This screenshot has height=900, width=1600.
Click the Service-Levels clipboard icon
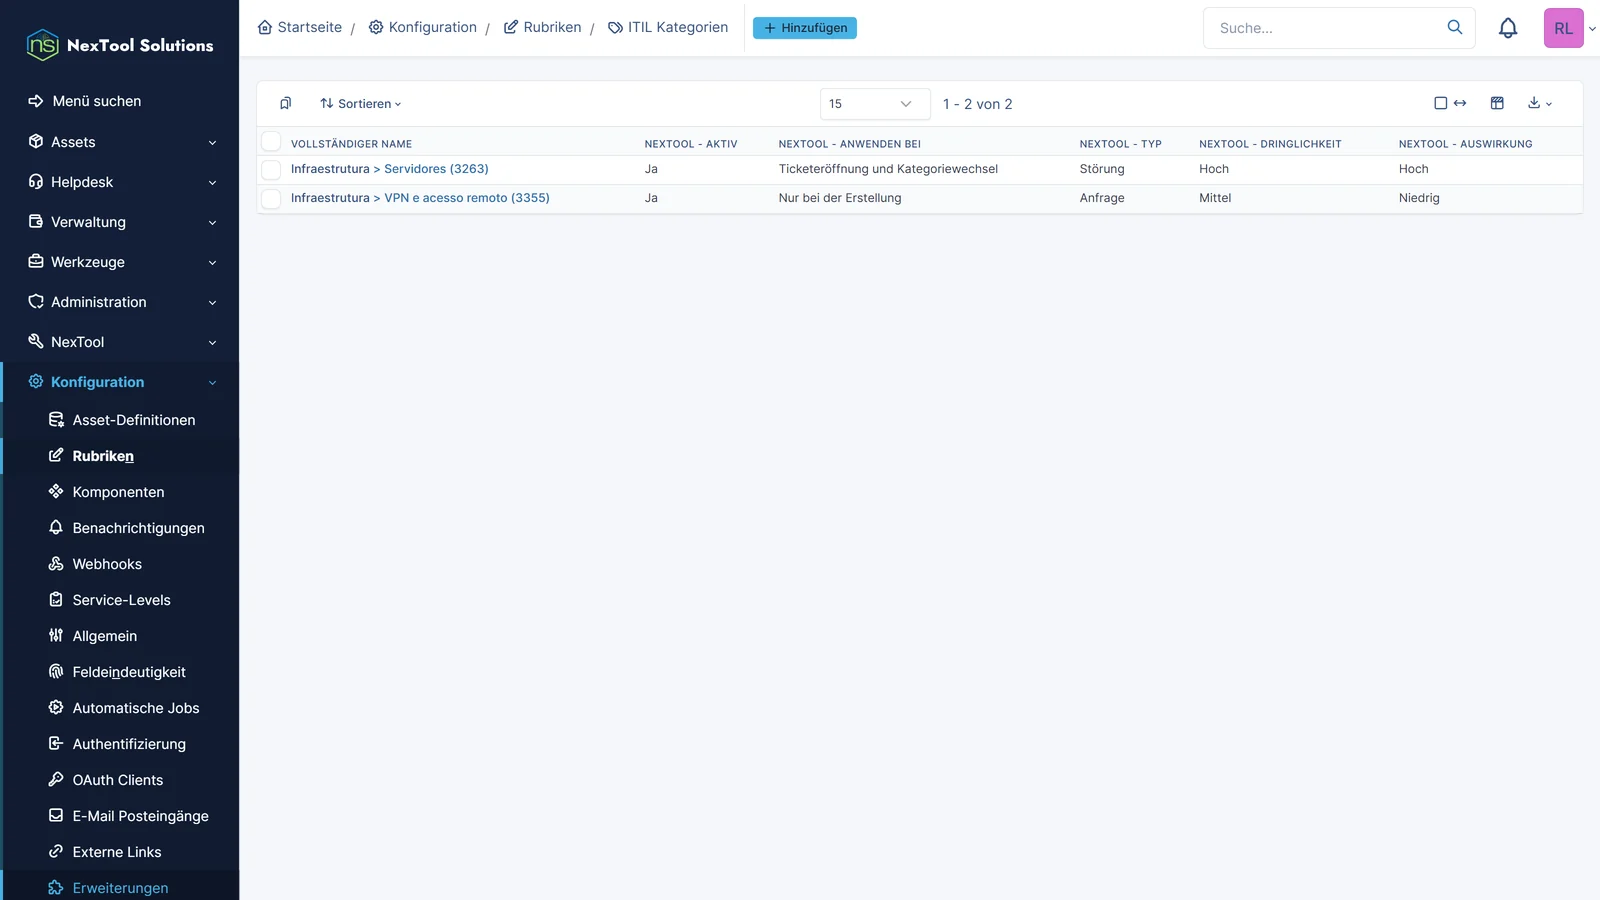pos(56,600)
